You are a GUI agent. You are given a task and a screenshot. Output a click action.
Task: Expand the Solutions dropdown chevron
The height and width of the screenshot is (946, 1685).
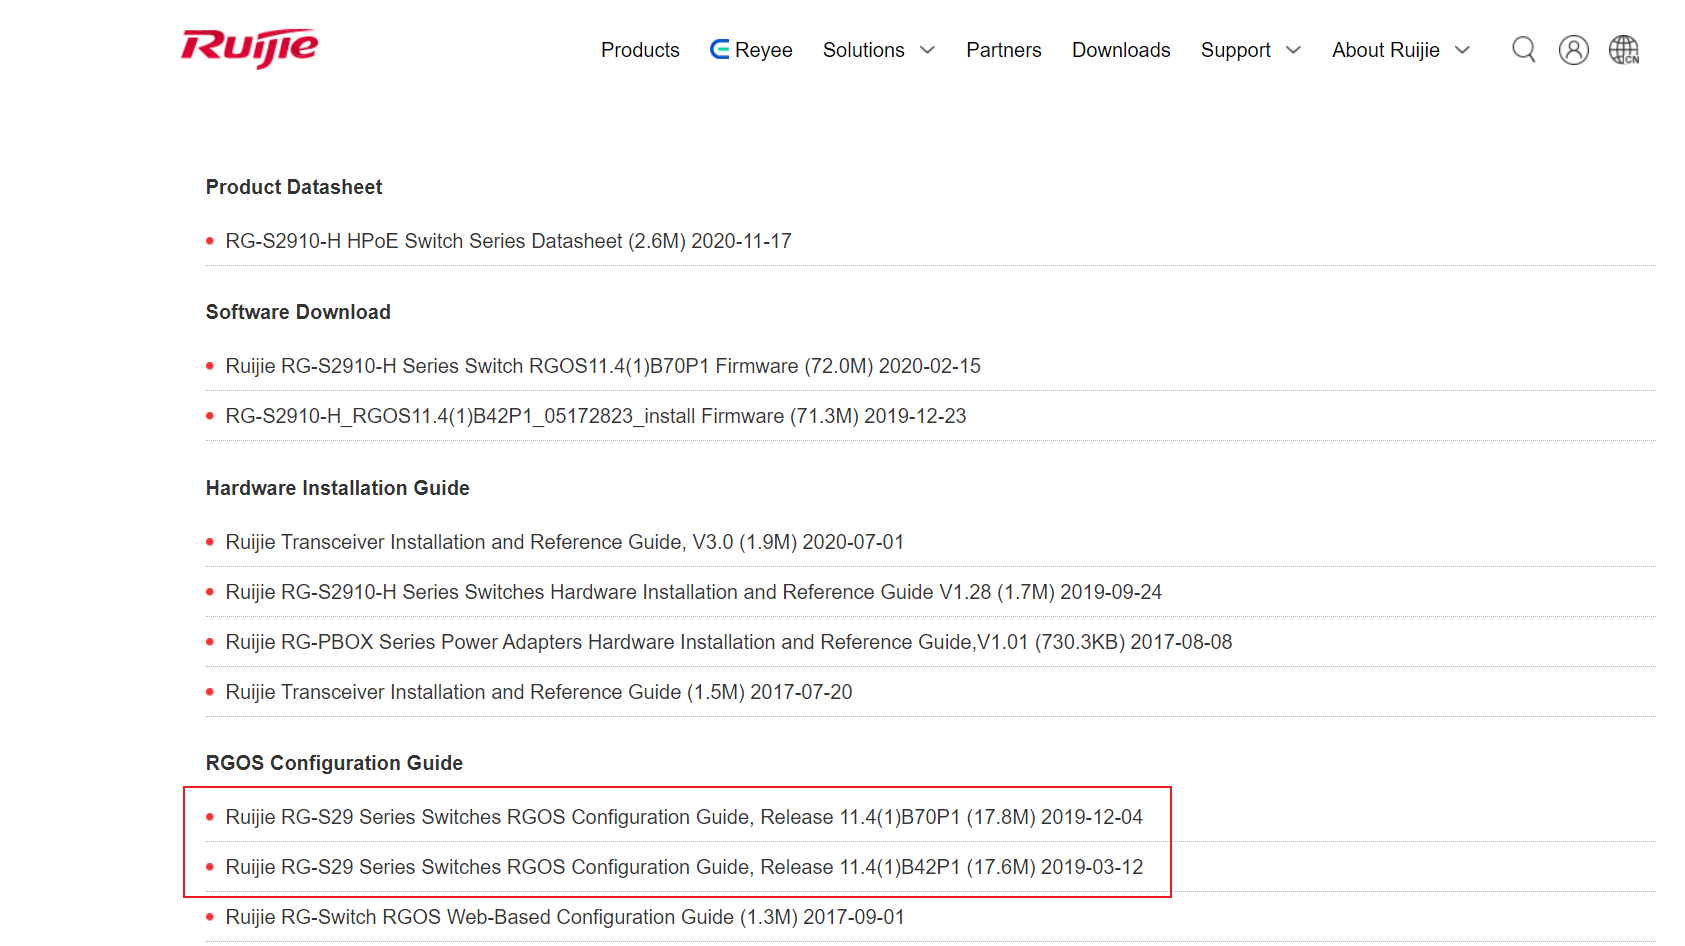pyautogui.click(x=927, y=50)
